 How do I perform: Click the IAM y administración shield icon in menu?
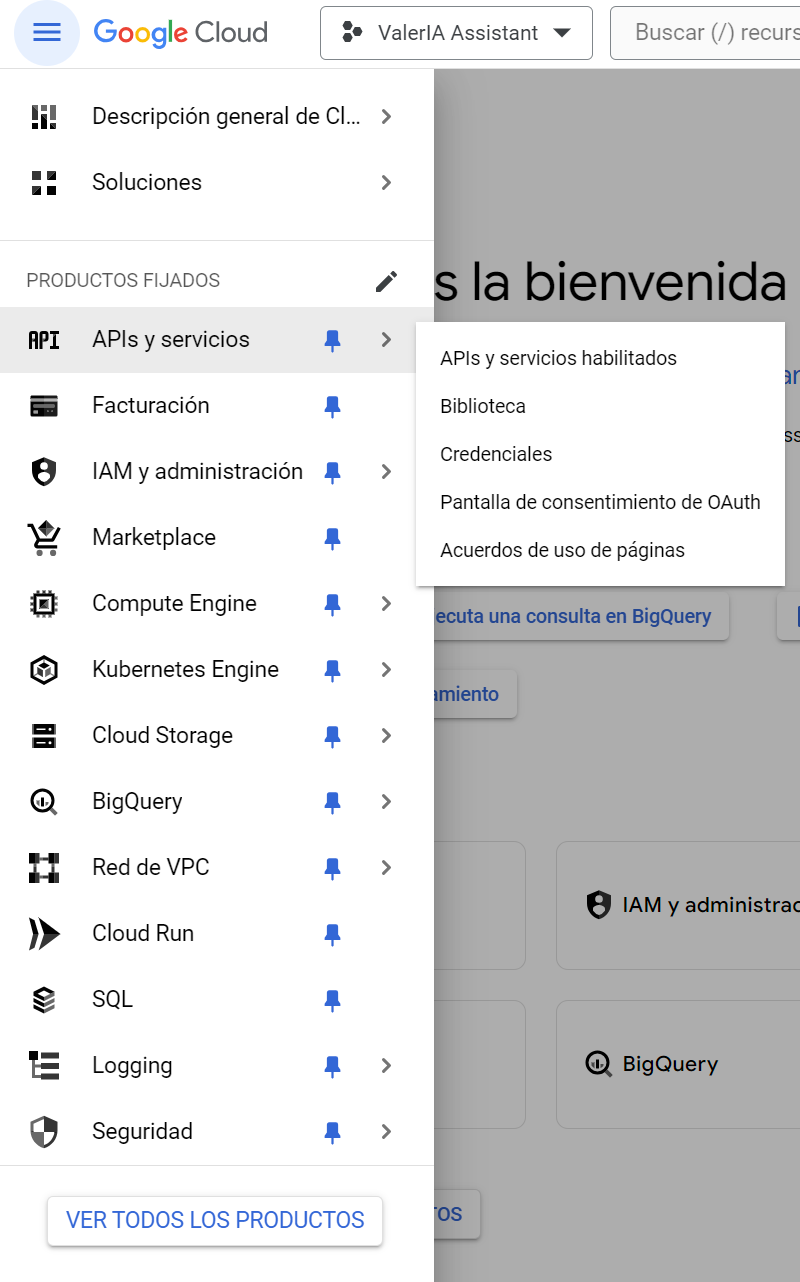tap(44, 472)
